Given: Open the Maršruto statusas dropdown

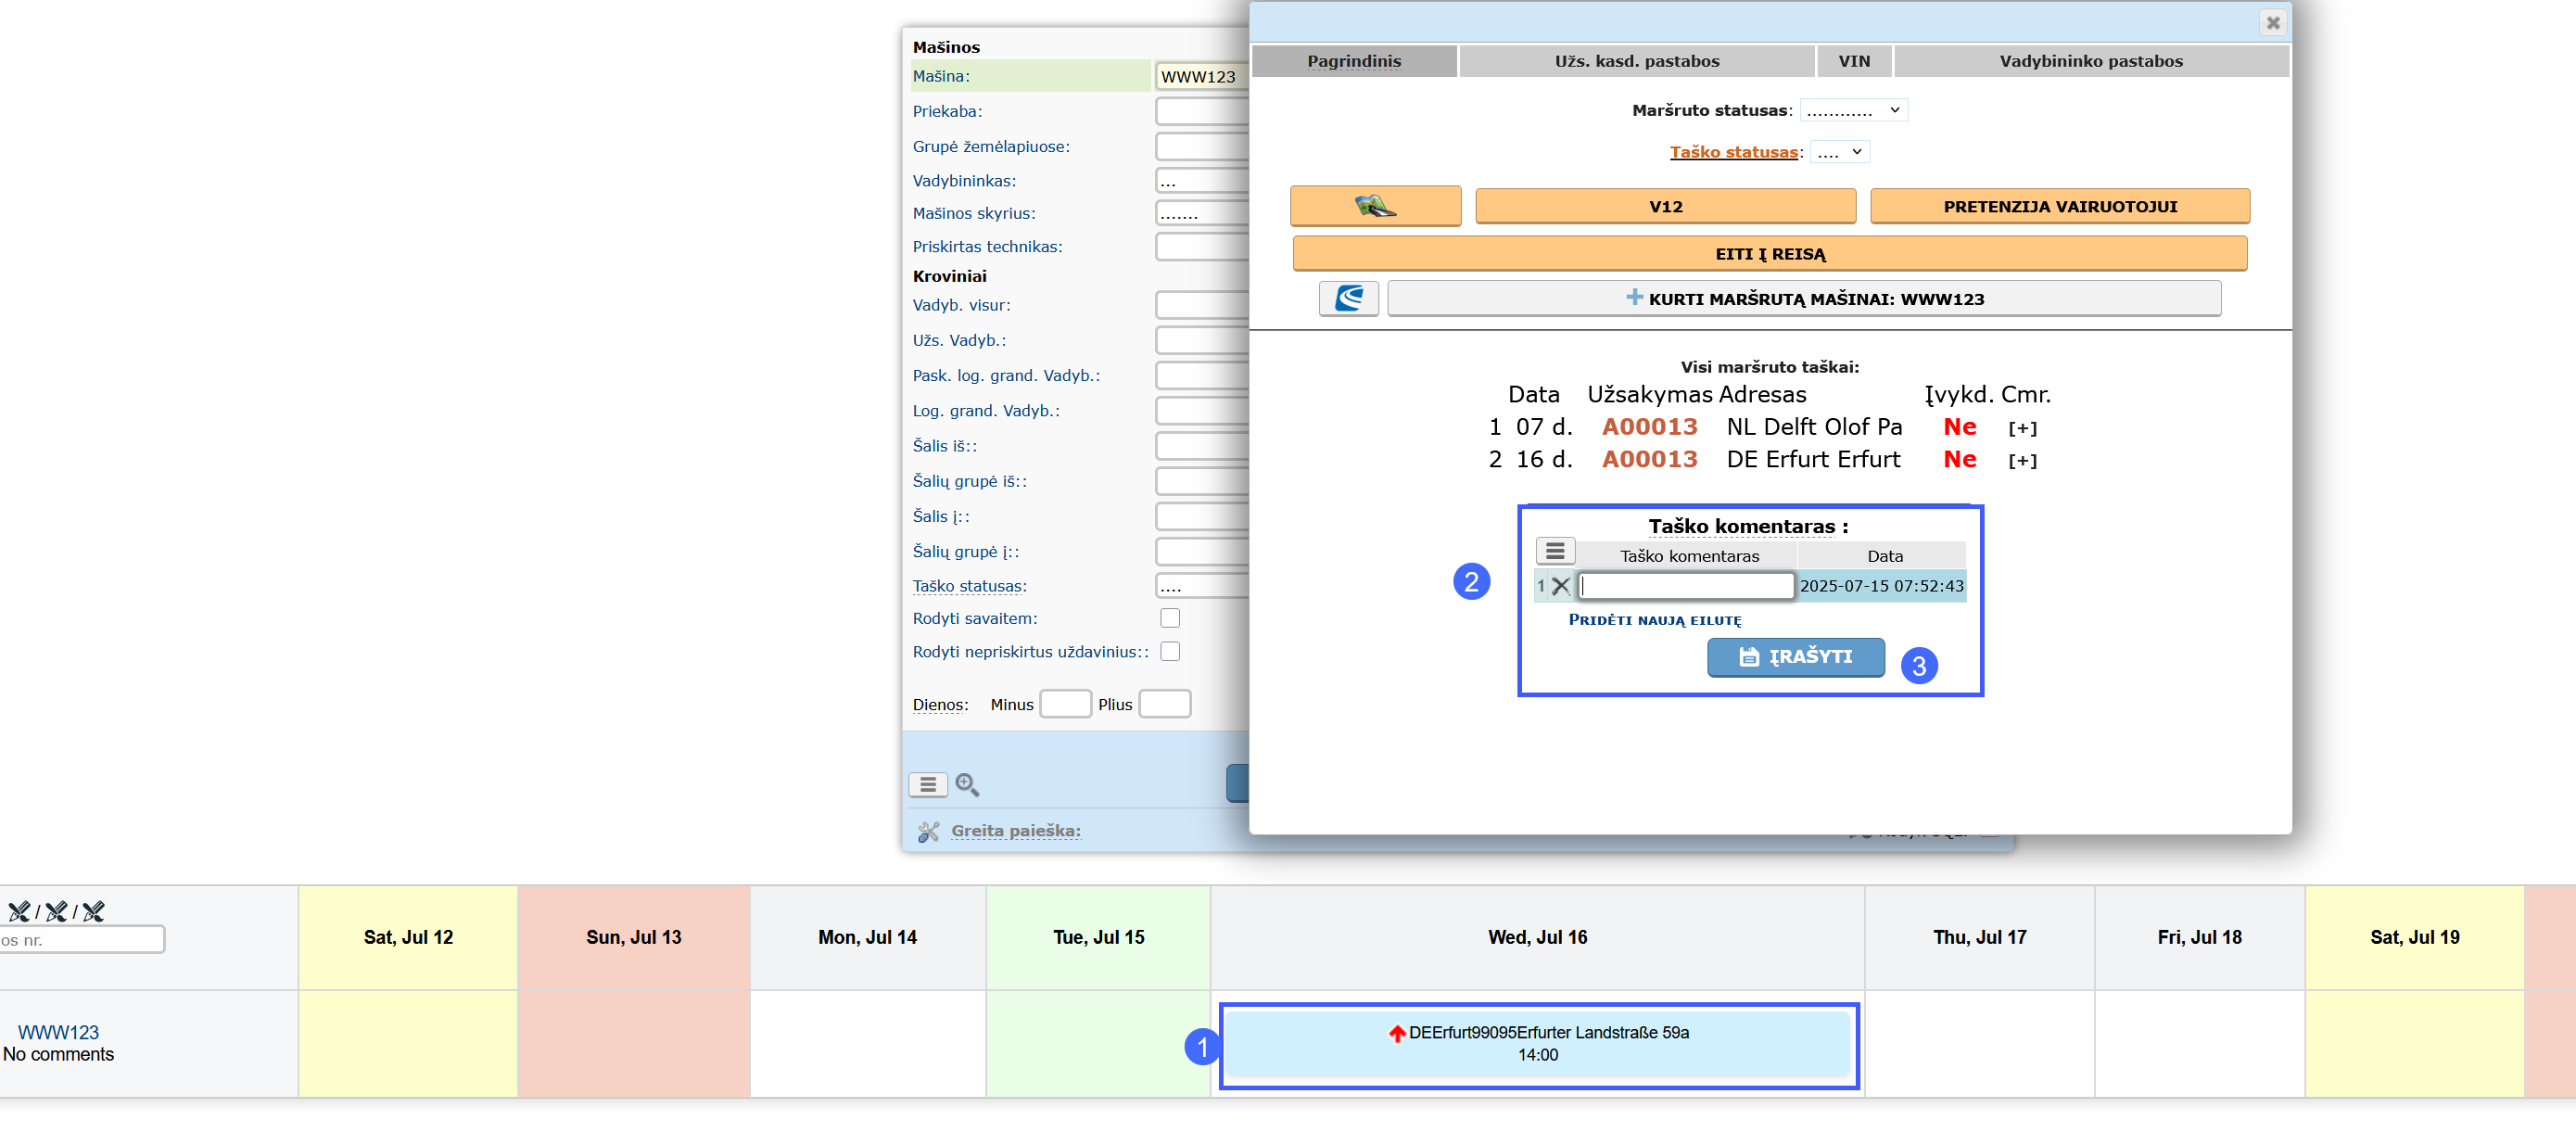Looking at the screenshot, I should (1853, 110).
